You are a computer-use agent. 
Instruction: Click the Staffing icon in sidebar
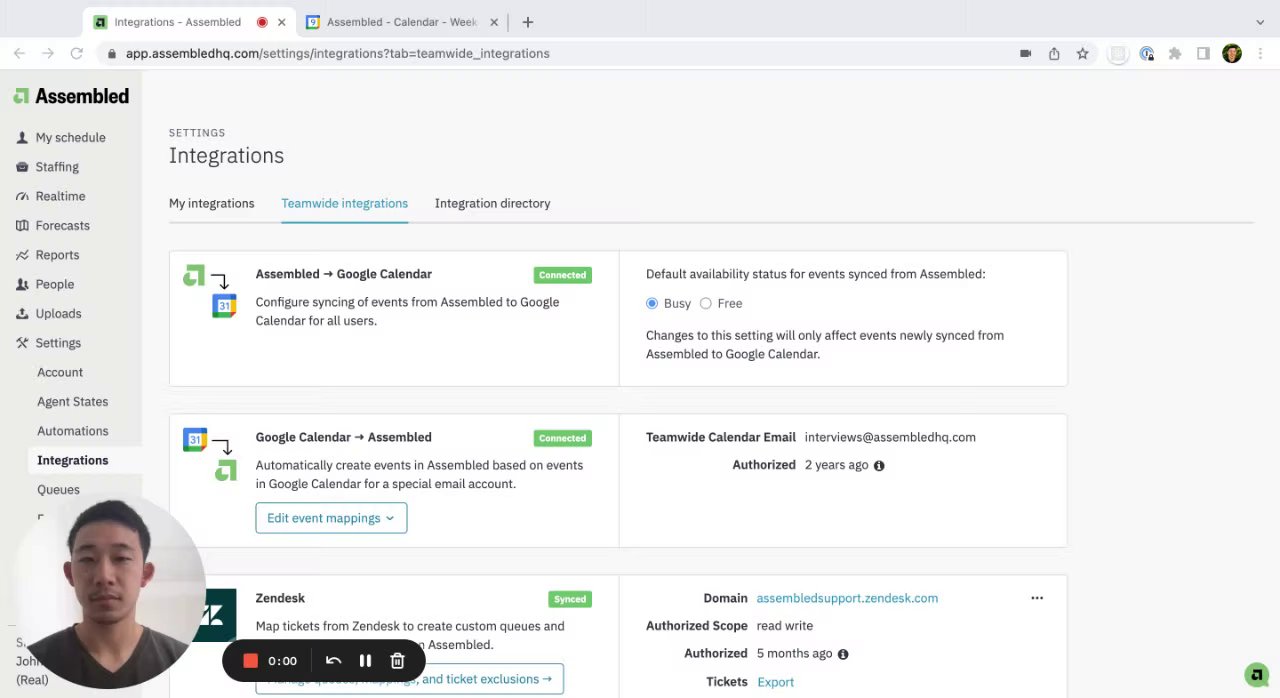22,167
